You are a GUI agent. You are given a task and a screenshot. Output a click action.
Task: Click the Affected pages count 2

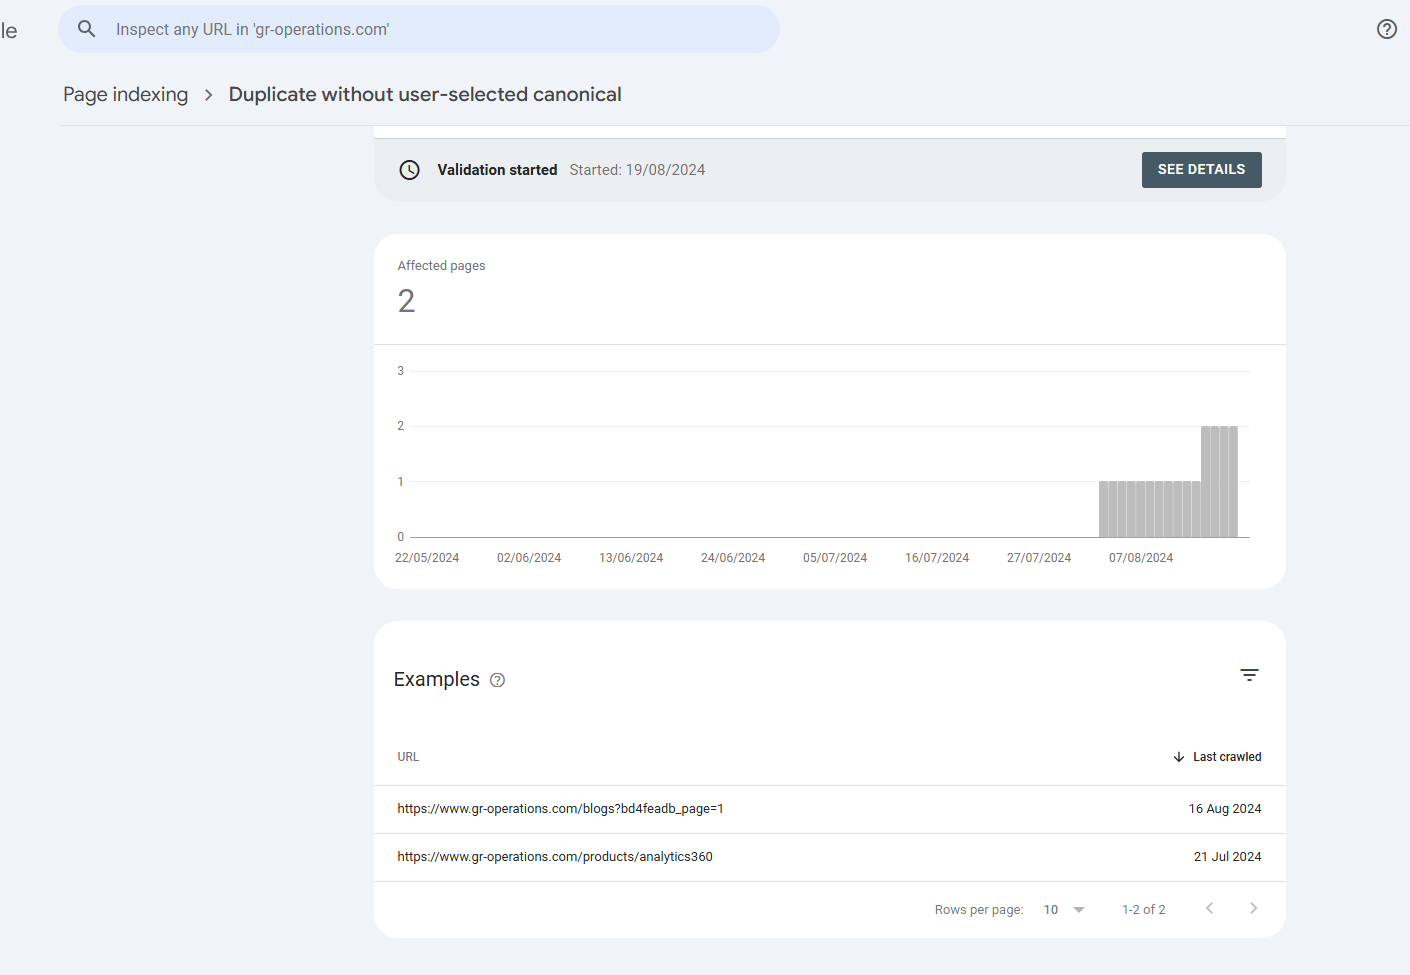pos(406,301)
